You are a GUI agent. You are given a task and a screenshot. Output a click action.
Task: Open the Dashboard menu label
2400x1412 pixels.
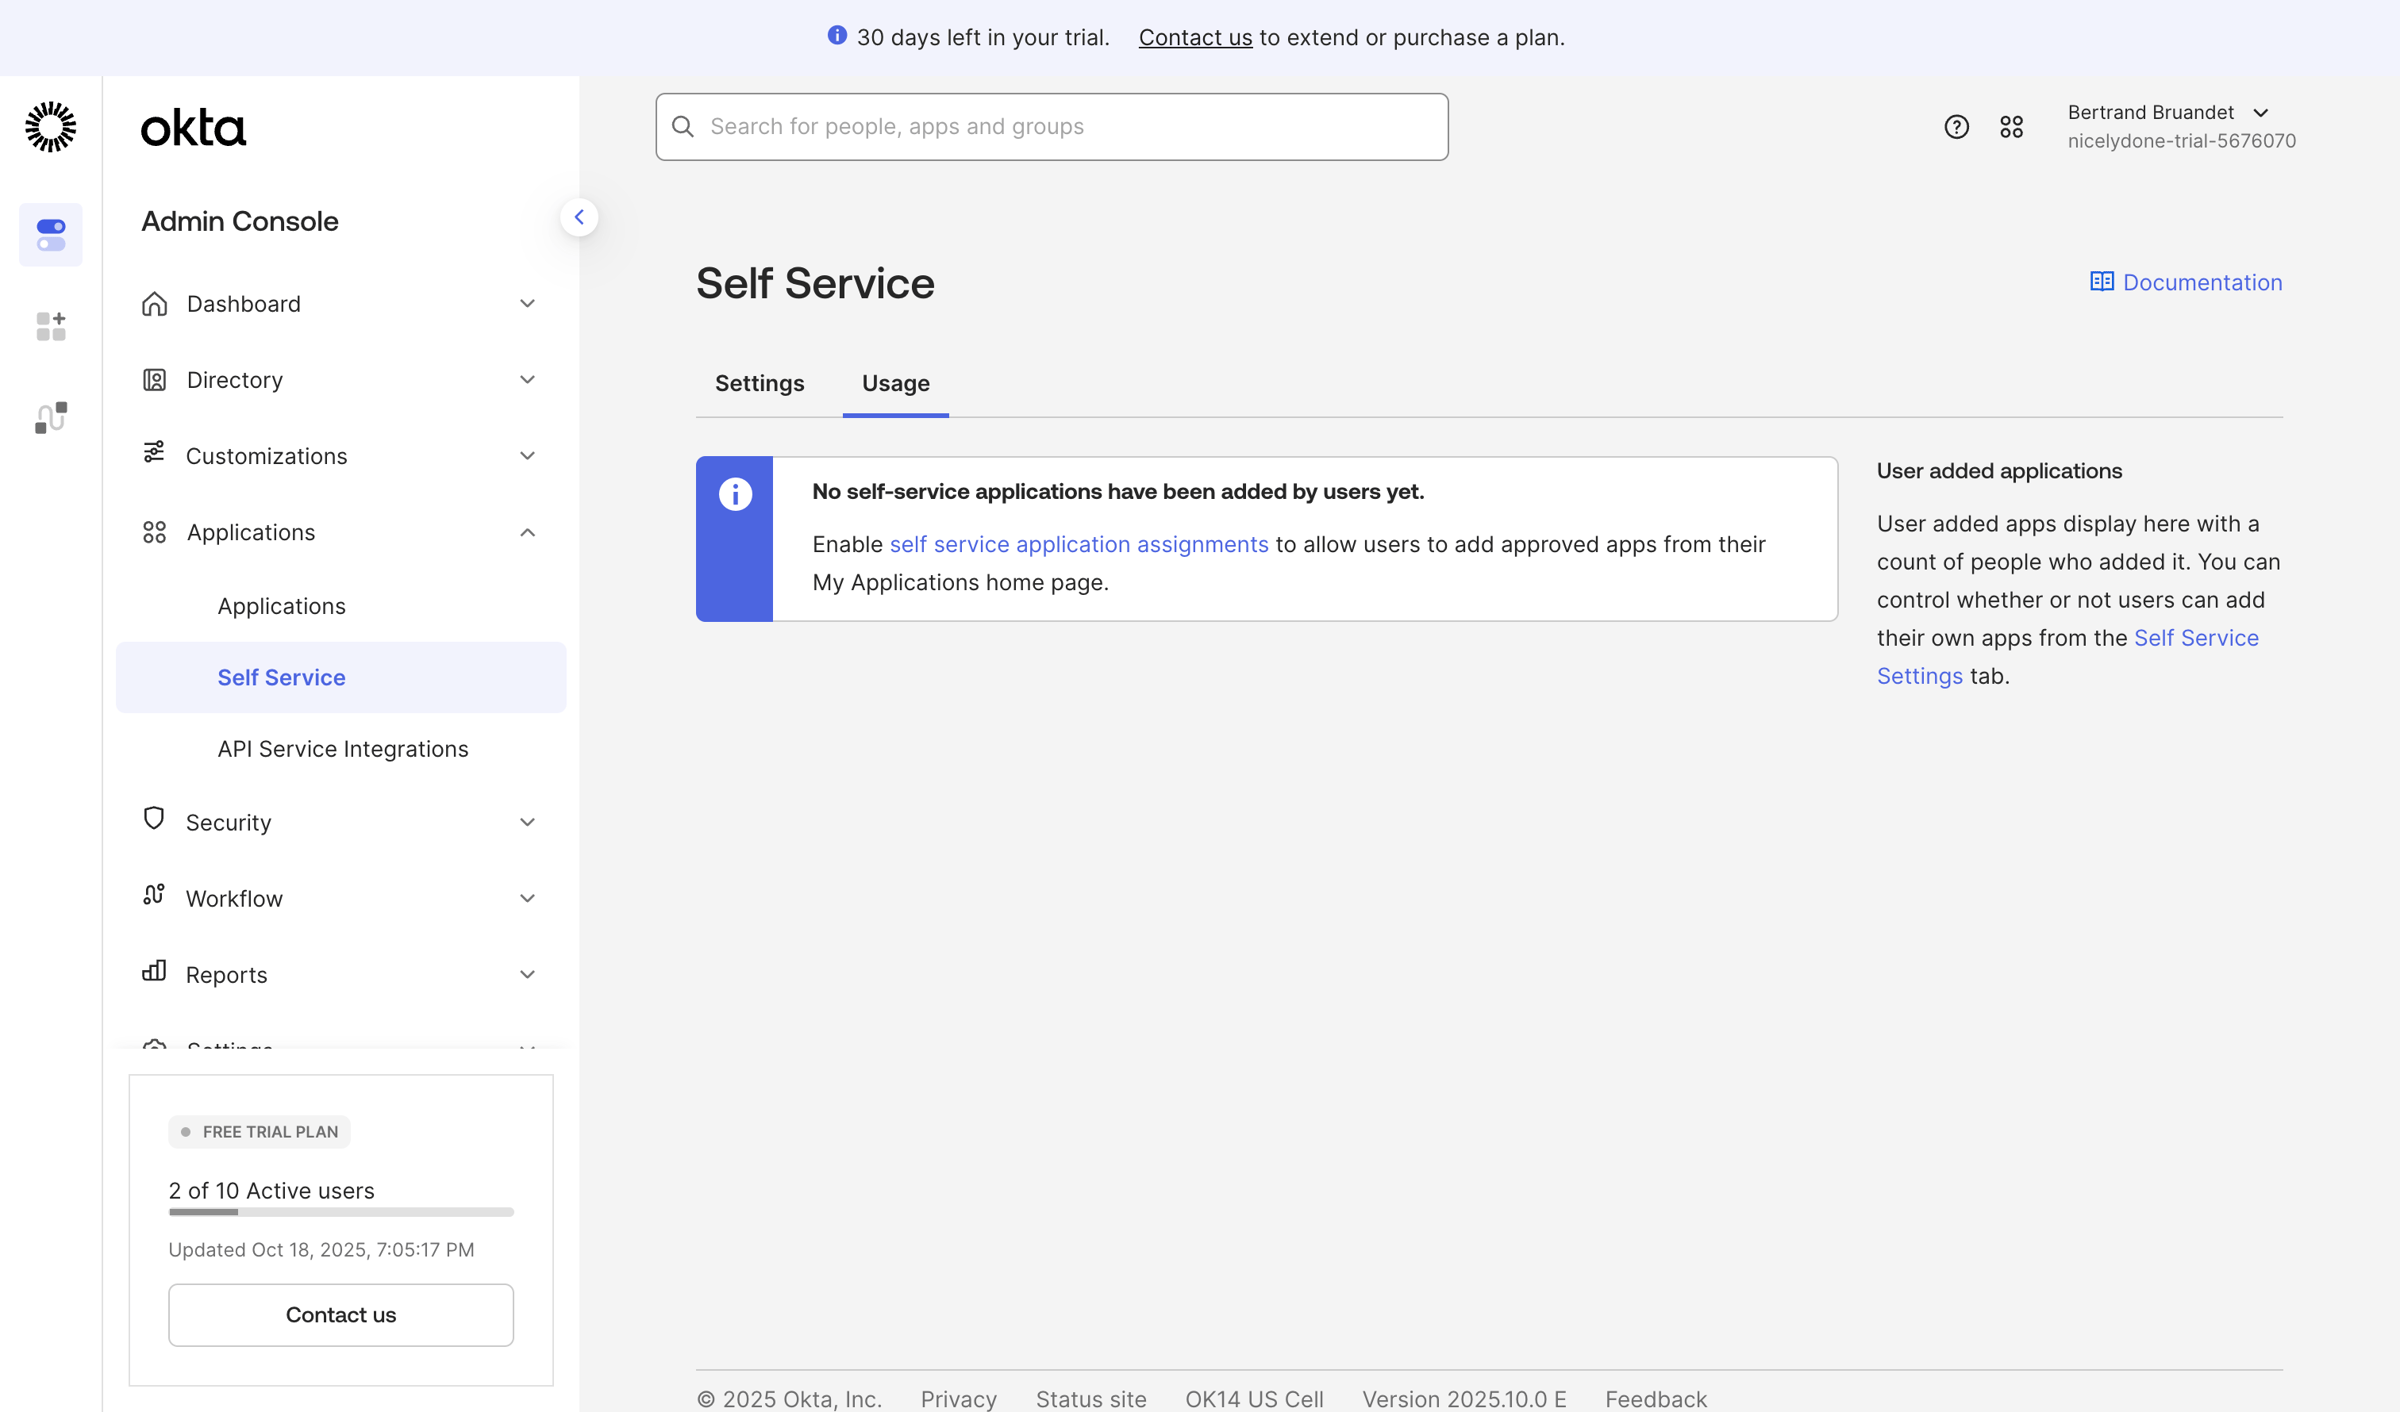[243, 303]
